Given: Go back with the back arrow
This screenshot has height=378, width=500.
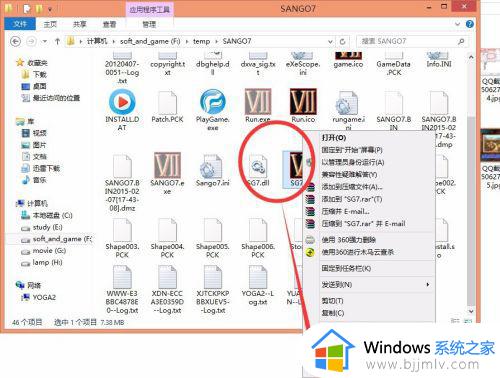Looking at the screenshot, I should [x=15, y=41].
